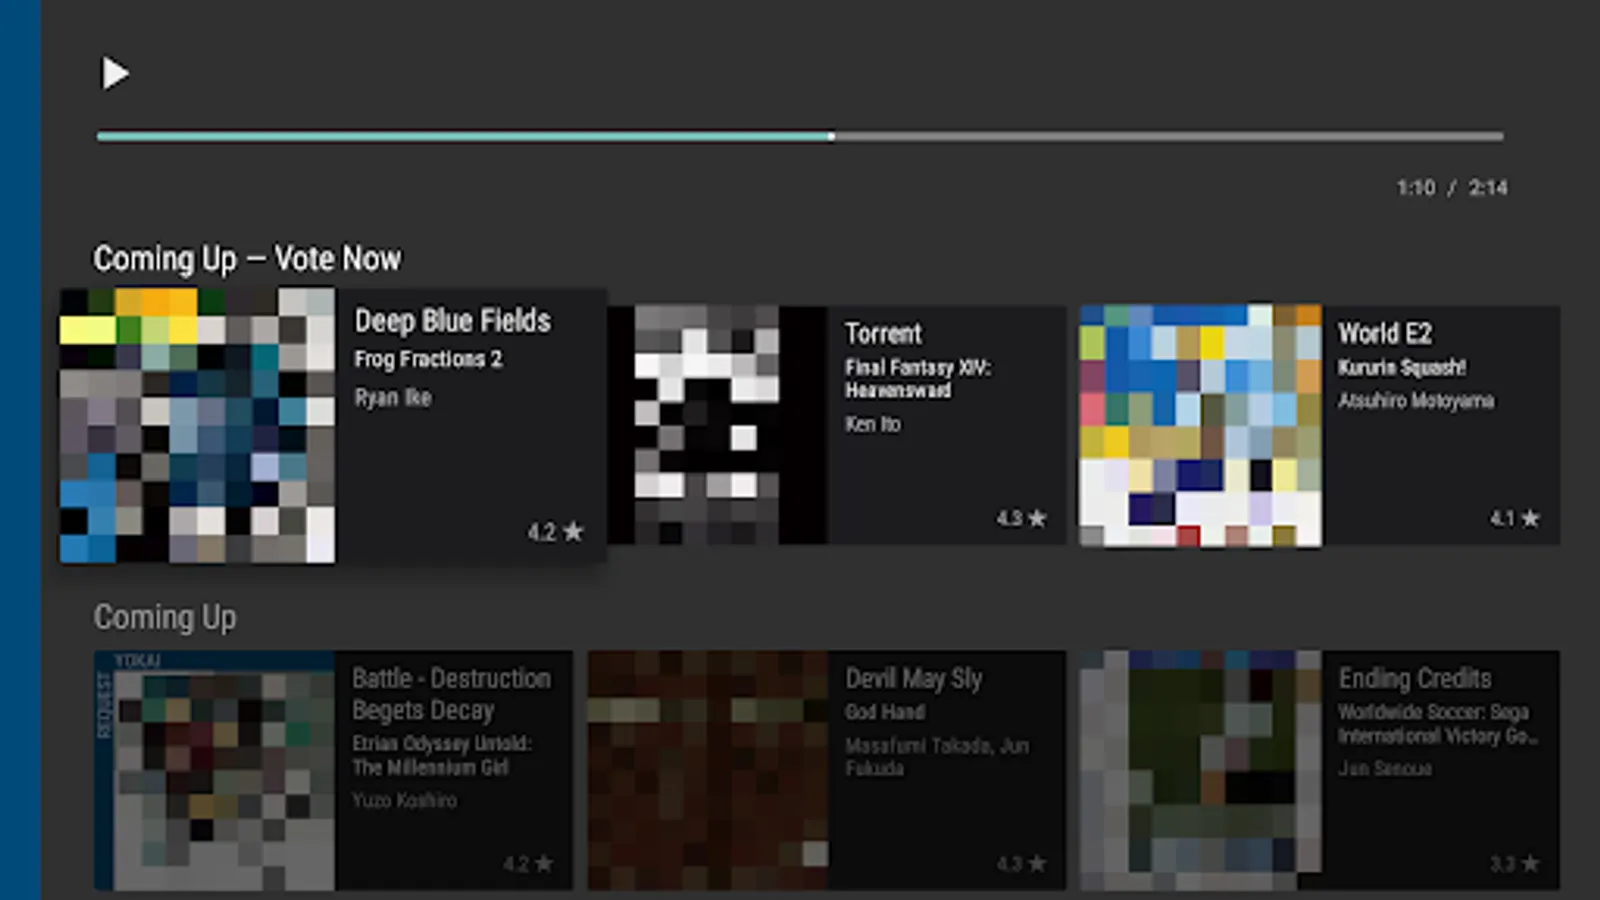Click star rating on Etrian Odyssey card
Viewport: 1600px width, 900px height.
pos(543,863)
